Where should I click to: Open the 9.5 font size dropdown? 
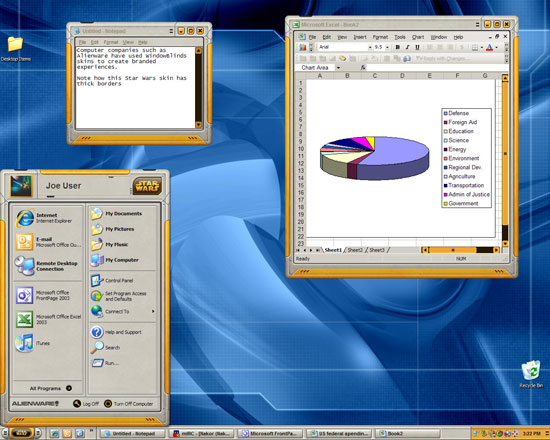click(387, 47)
